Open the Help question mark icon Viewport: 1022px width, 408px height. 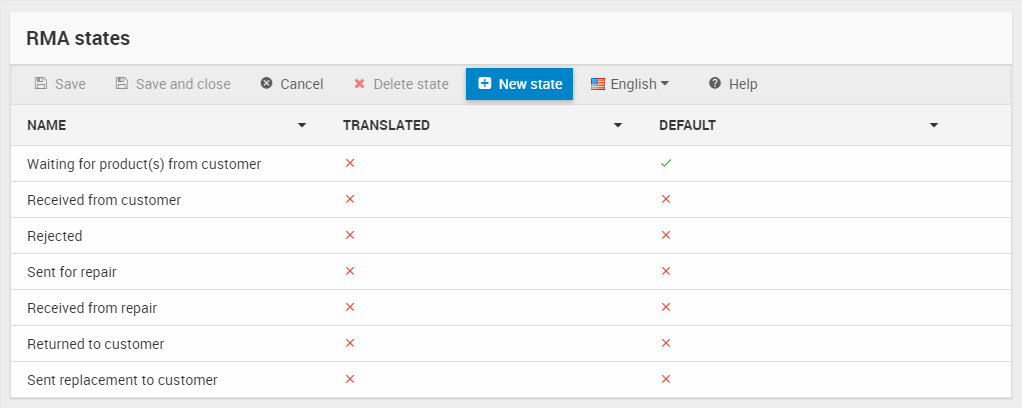click(715, 84)
